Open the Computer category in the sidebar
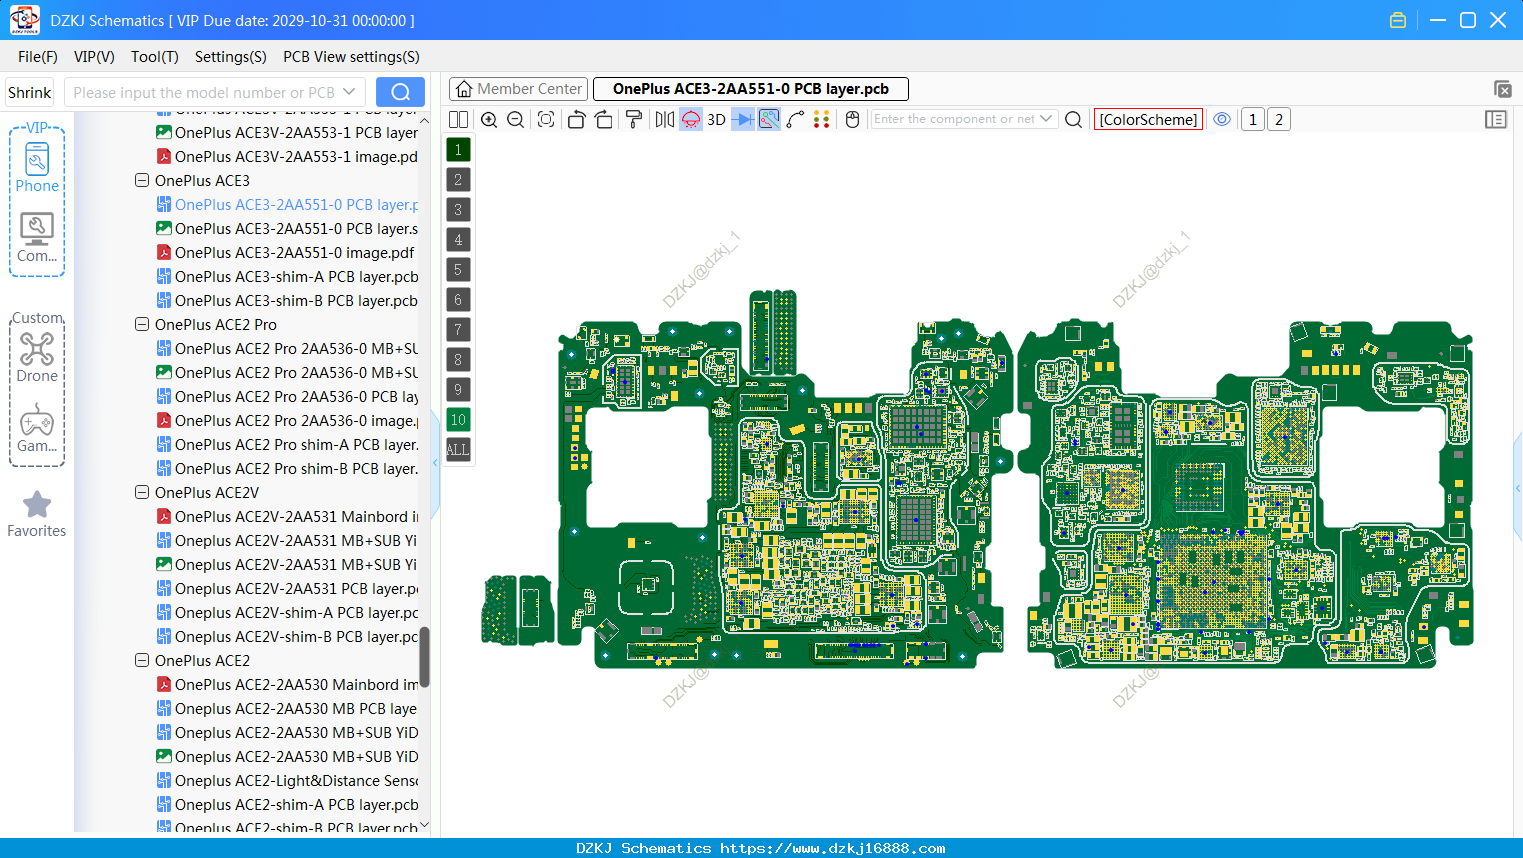This screenshot has height=858, width=1523. coord(37,238)
